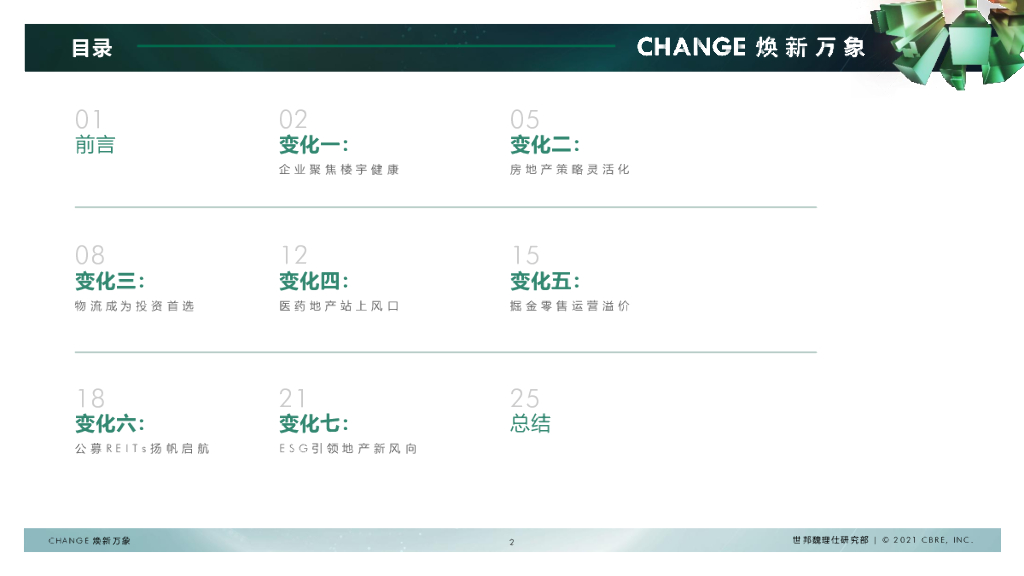This screenshot has width=1024, height=576.
Task: Select the 物流成为投资首选 subtitle
Action: tap(135, 306)
